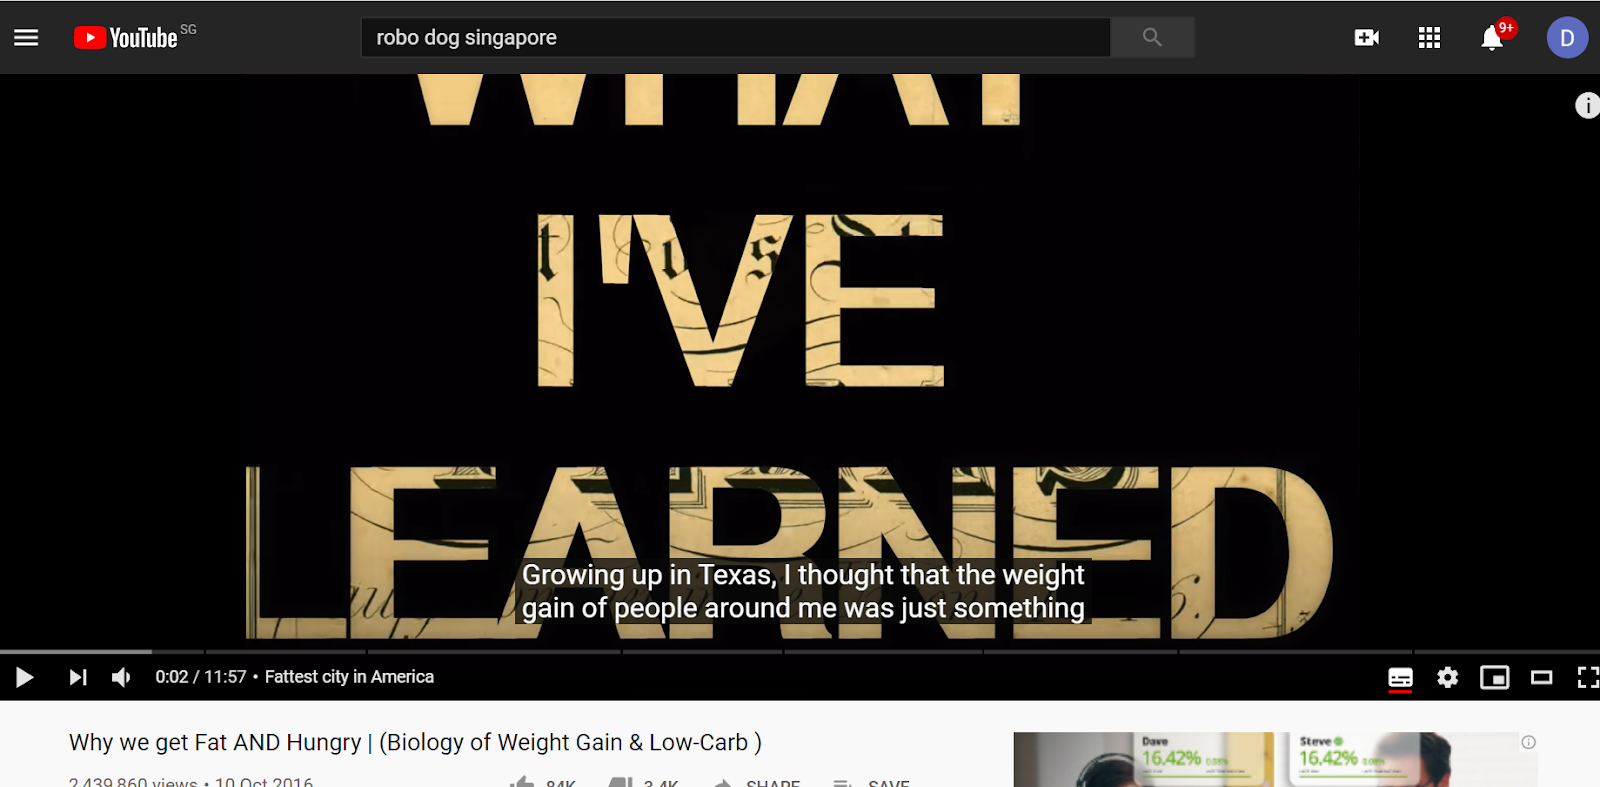This screenshot has height=787, width=1600.
Task: Seek along the video progress bar
Action: point(800,652)
